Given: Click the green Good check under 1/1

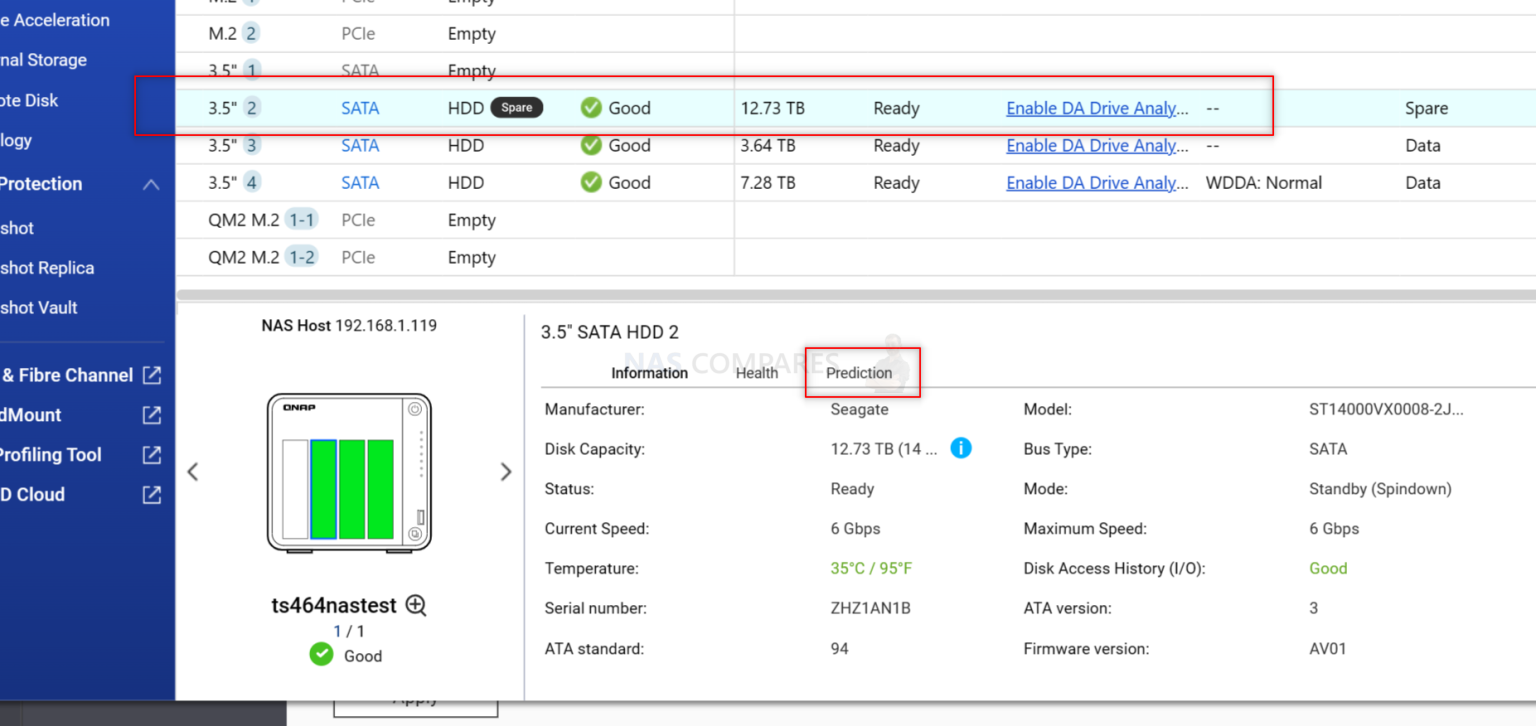Looking at the screenshot, I should point(321,655).
